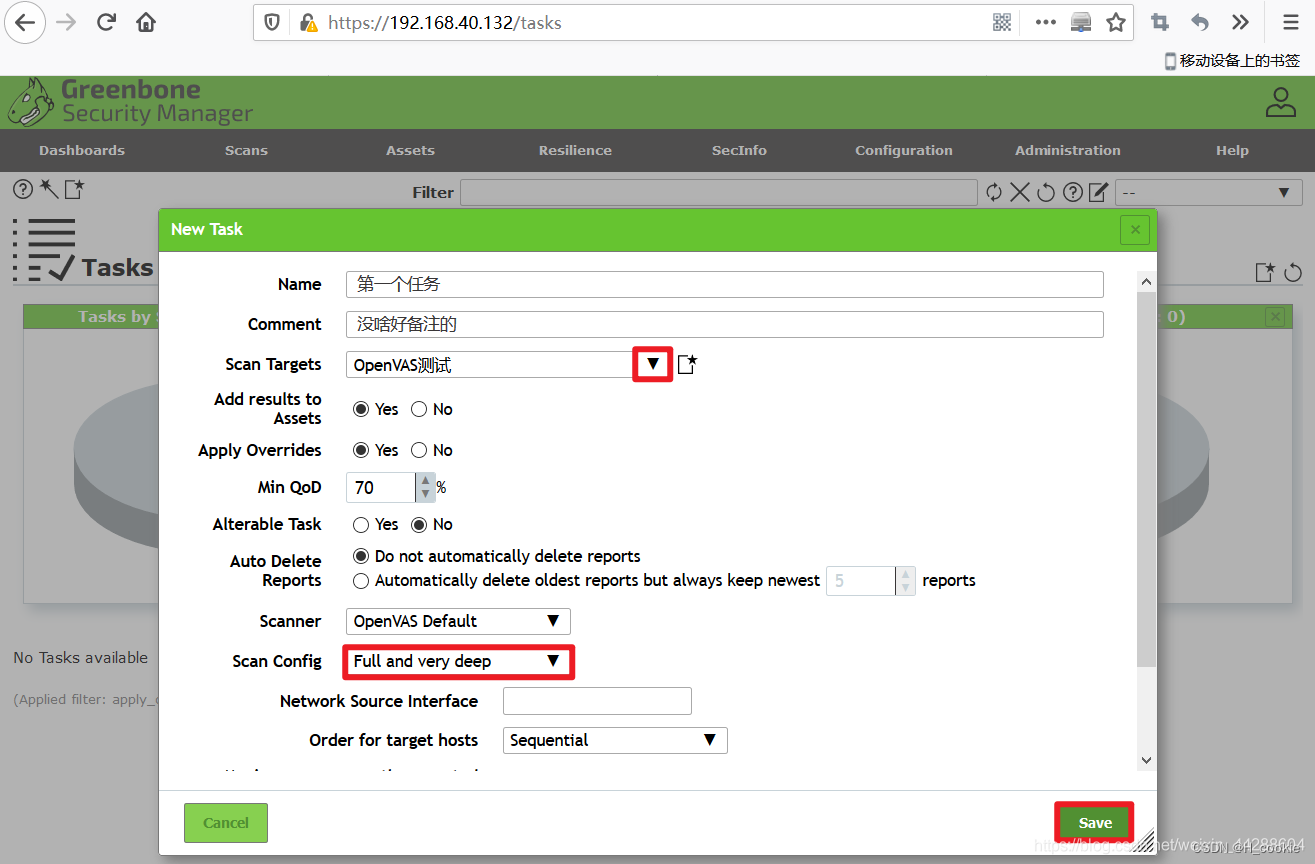
Task: Open the Resilience menu
Action: point(575,150)
